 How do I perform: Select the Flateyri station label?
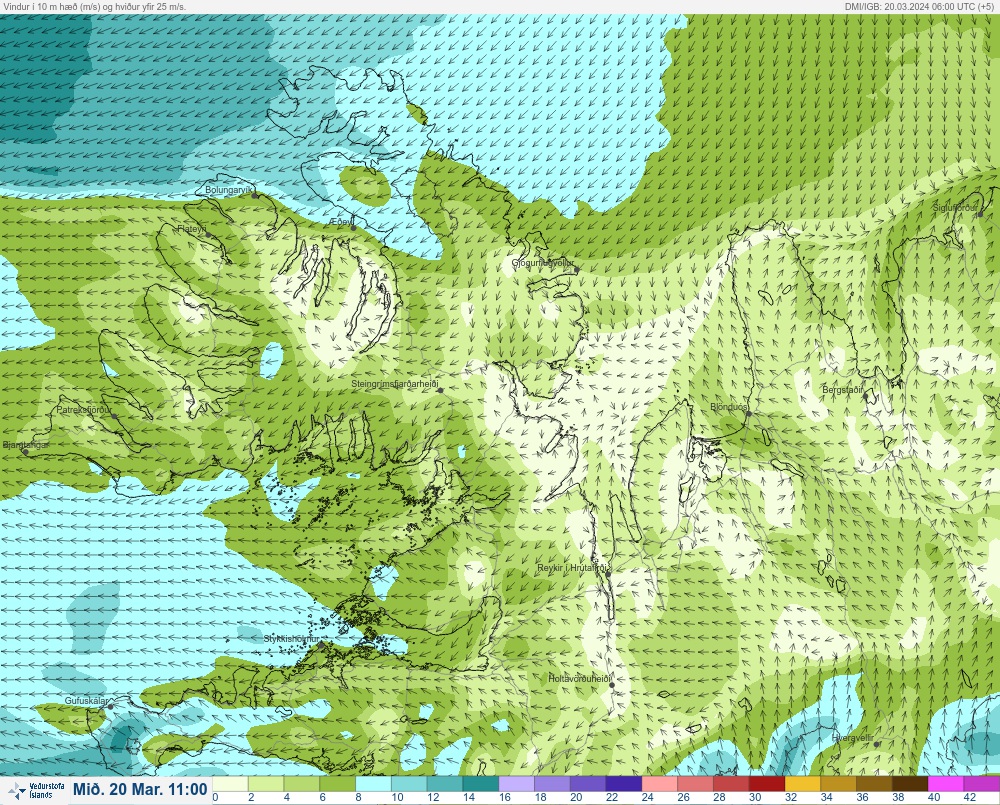(191, 228)
